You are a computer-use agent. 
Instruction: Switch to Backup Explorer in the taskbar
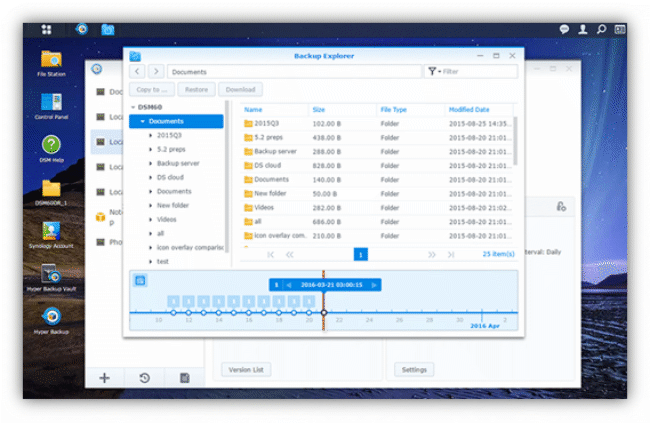point(108,29)
